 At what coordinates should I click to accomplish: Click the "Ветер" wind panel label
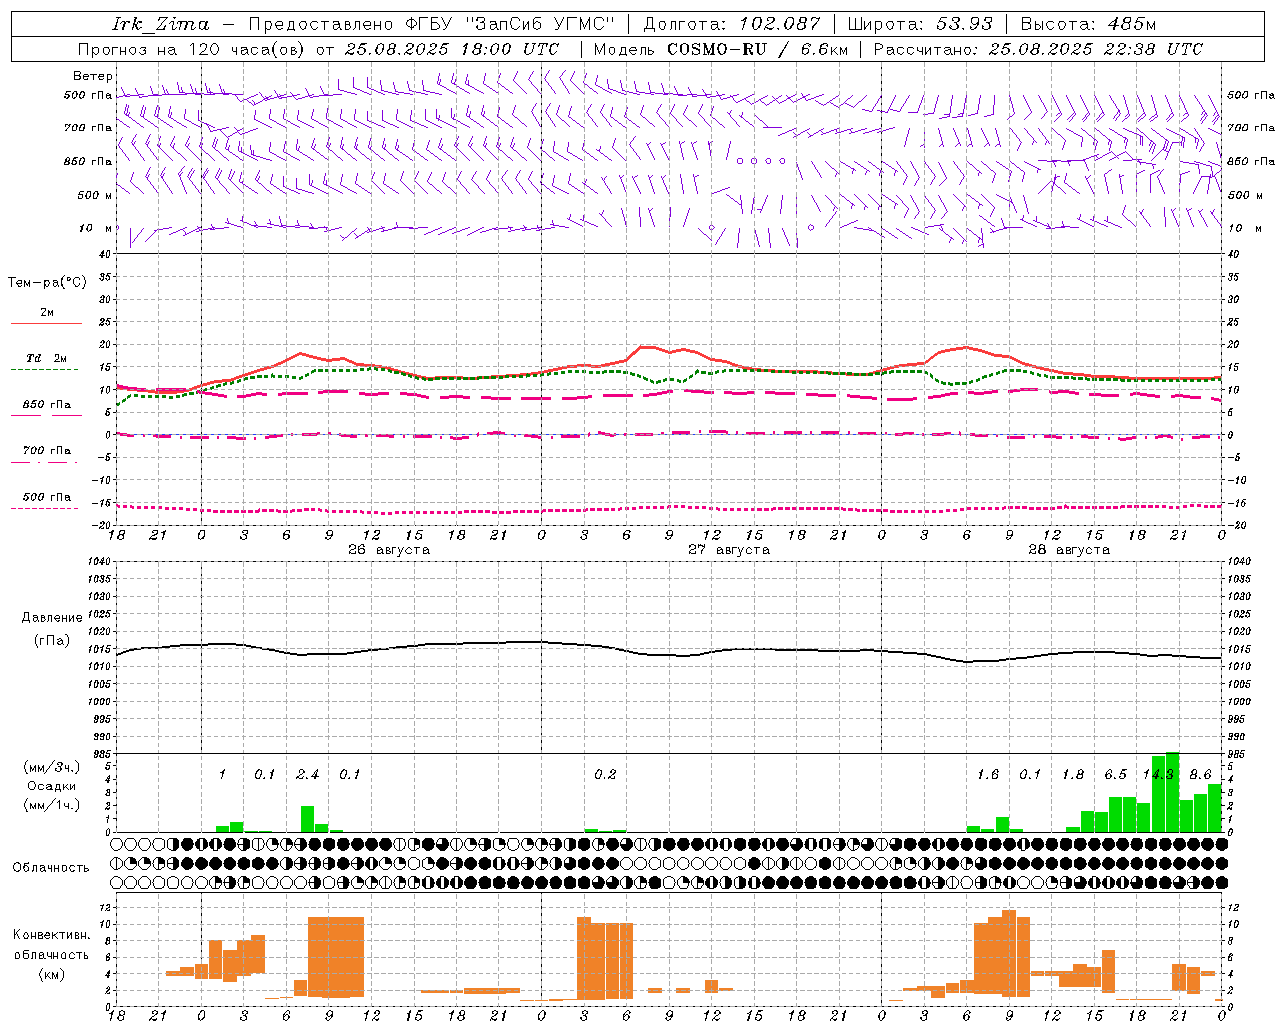pyautogui.click(x=93, y=76)
